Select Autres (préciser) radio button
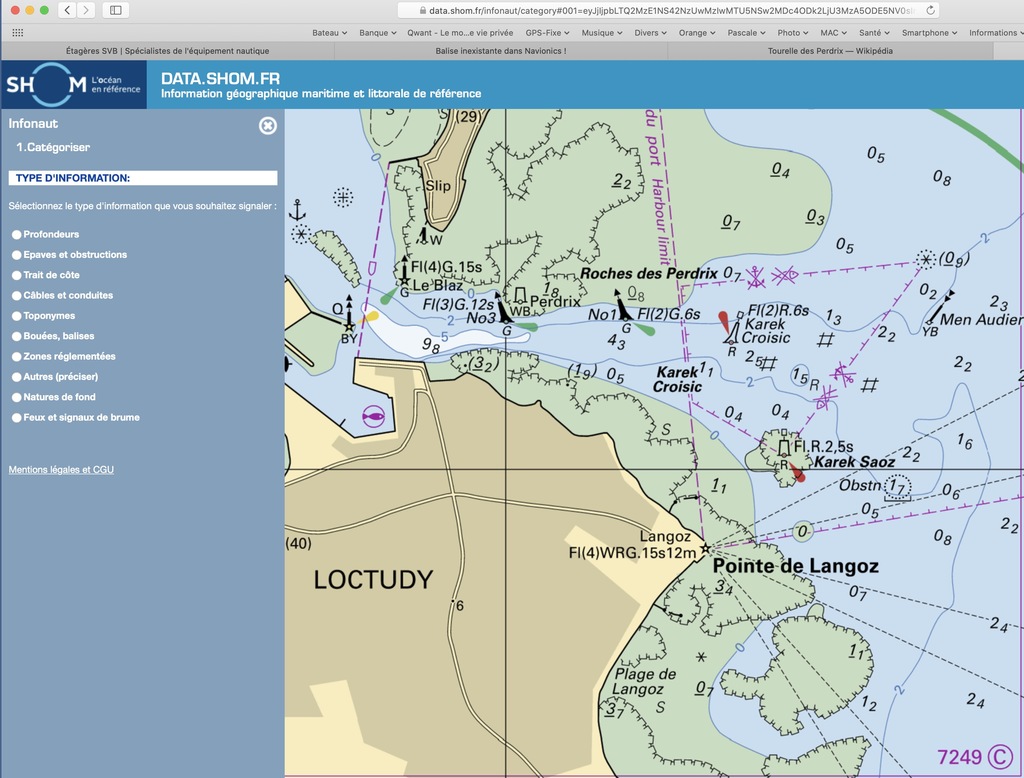The image size is (1024, 778). 16,377
